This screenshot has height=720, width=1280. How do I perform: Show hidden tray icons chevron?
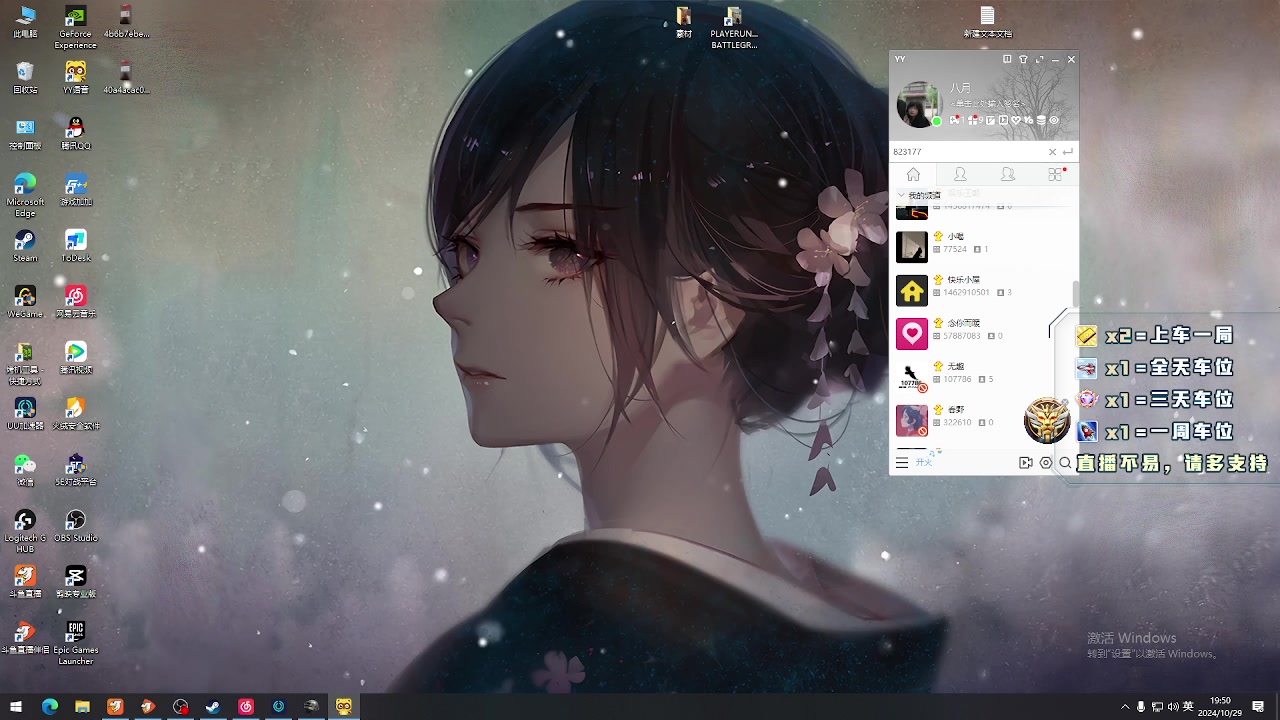[x=1125, y=707]
